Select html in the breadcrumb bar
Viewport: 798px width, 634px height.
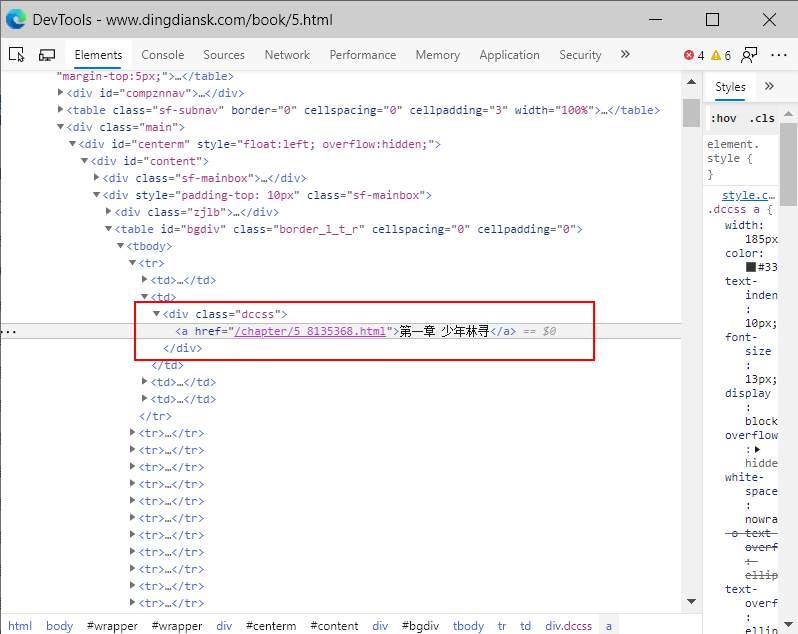coord(20,625)
